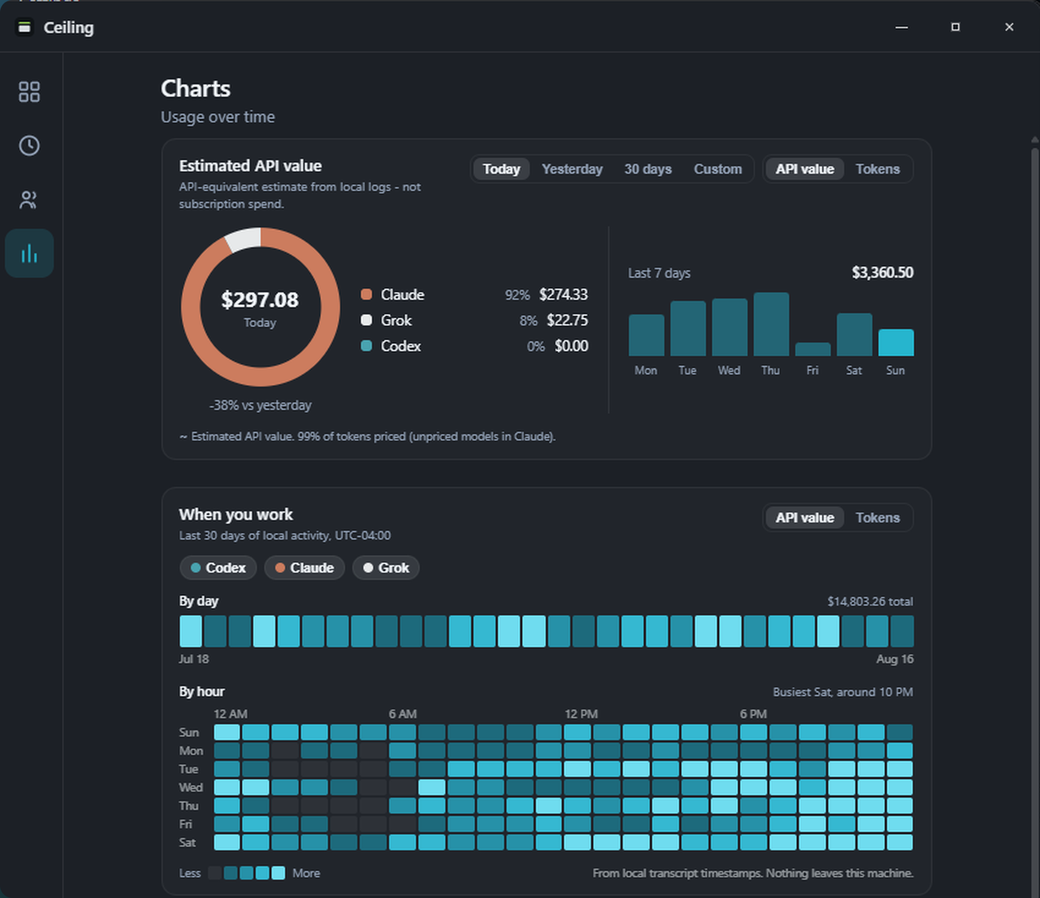Viewport: 1040px width, 898px height.
Task: Toggle the Codex filter chip
Action: [218, 568]
